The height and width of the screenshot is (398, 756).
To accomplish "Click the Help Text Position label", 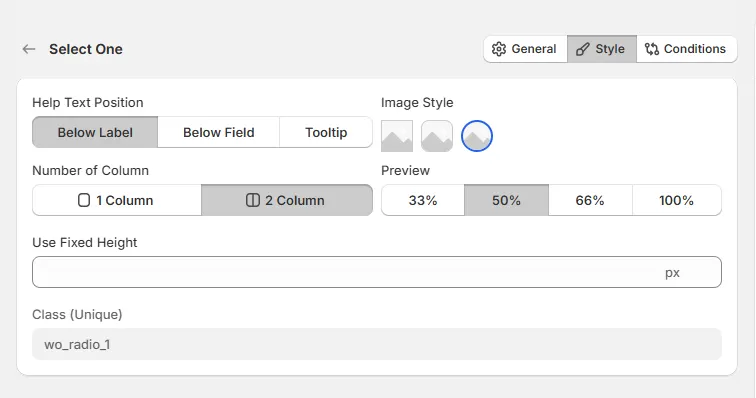I will (x=88, y=102).
